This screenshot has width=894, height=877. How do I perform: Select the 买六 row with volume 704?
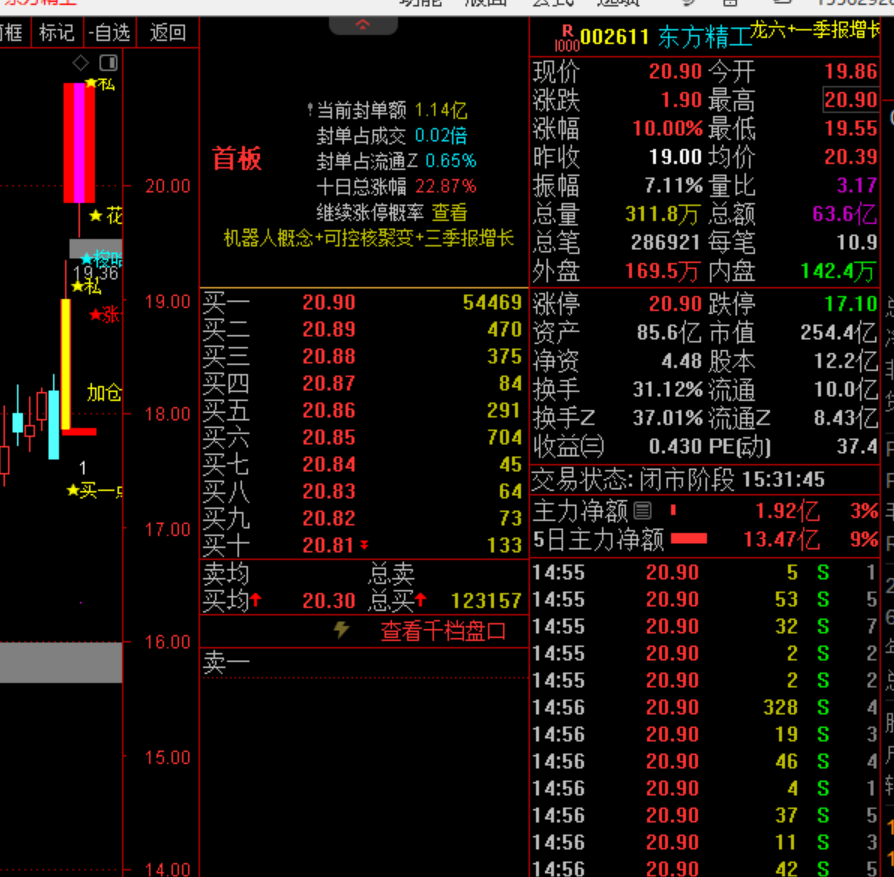[x=363, y=437]
